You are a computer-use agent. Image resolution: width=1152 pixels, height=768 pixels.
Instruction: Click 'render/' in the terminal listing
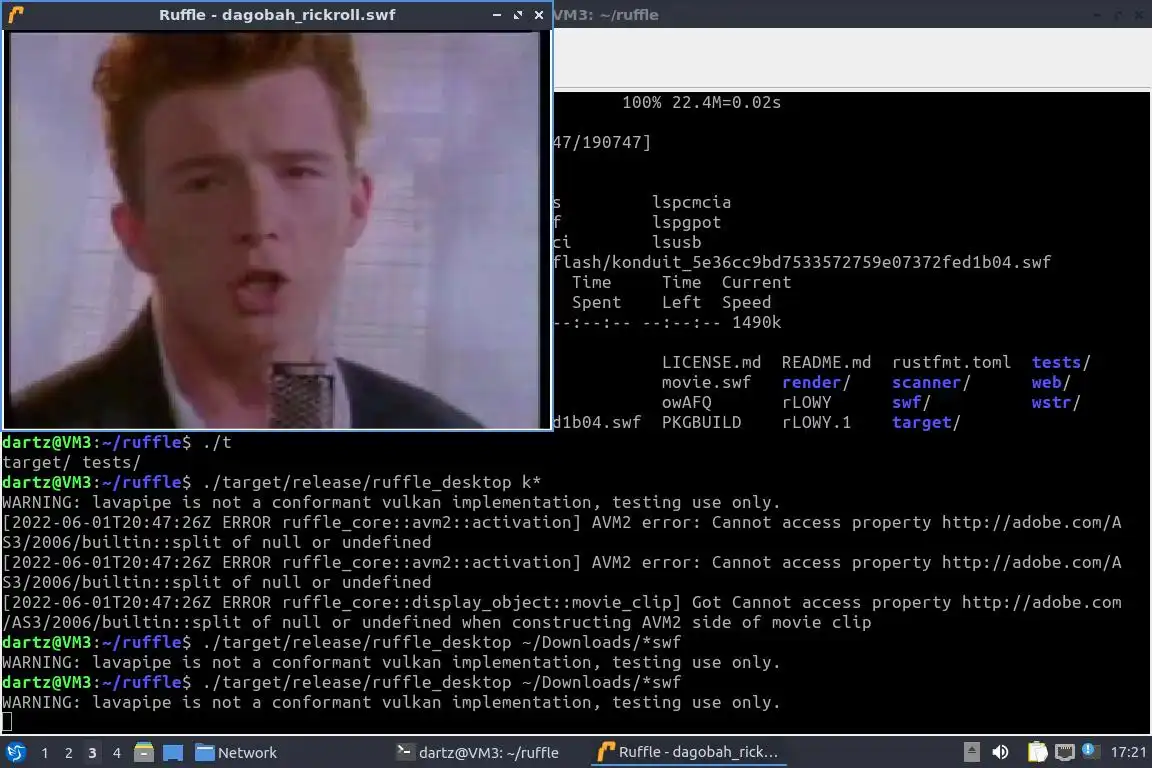816,382
